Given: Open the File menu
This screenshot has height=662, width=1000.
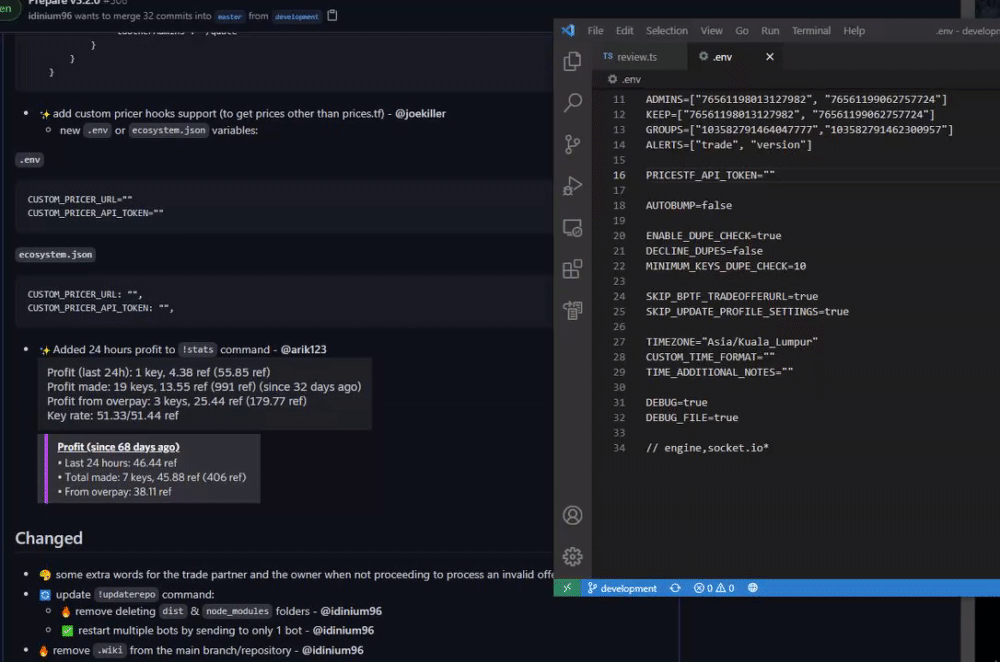Looking at the screenshot, I should click(595, 31).
